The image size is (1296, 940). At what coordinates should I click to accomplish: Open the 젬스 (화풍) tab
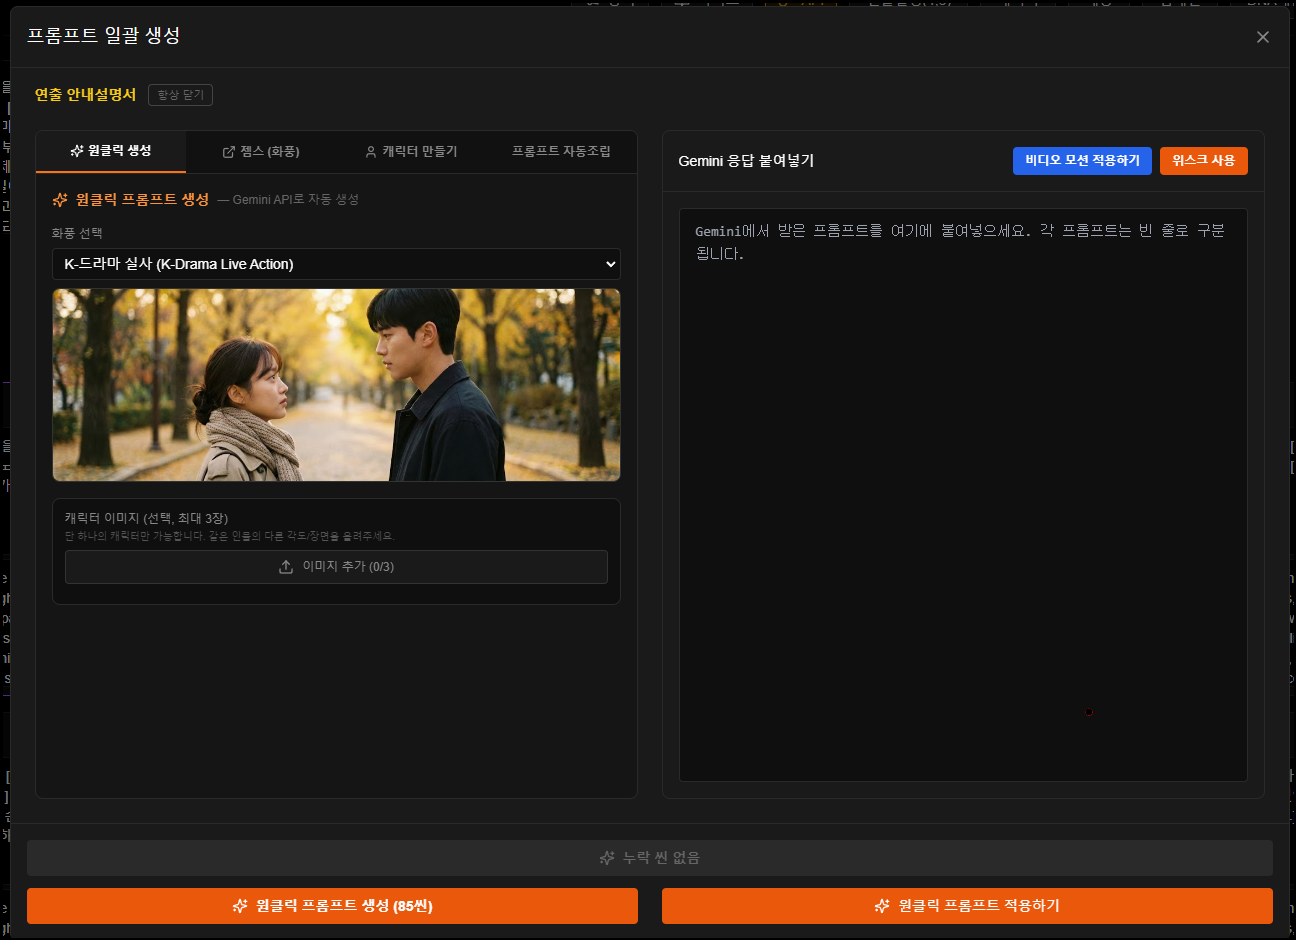click(x=261, y=152)
